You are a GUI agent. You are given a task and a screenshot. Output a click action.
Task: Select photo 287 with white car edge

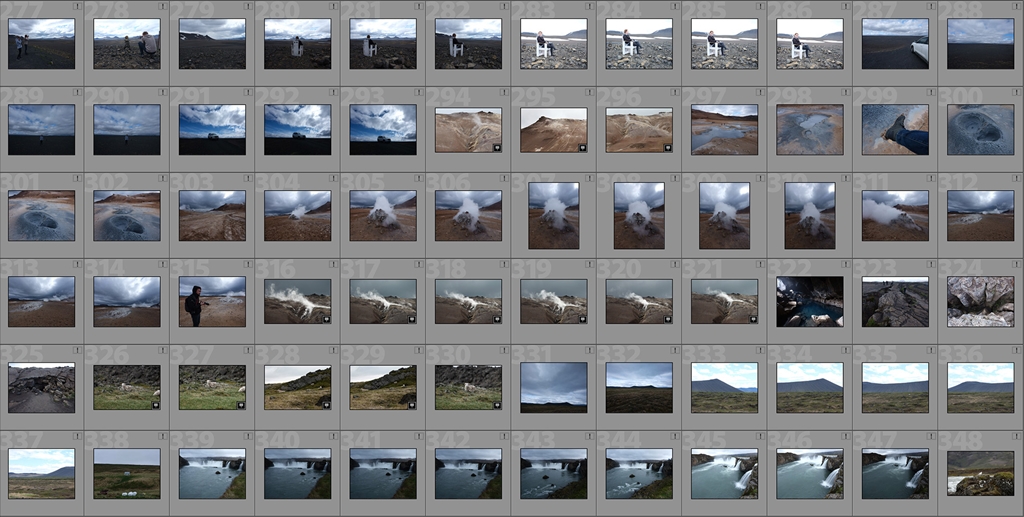[x=895, y=44]
